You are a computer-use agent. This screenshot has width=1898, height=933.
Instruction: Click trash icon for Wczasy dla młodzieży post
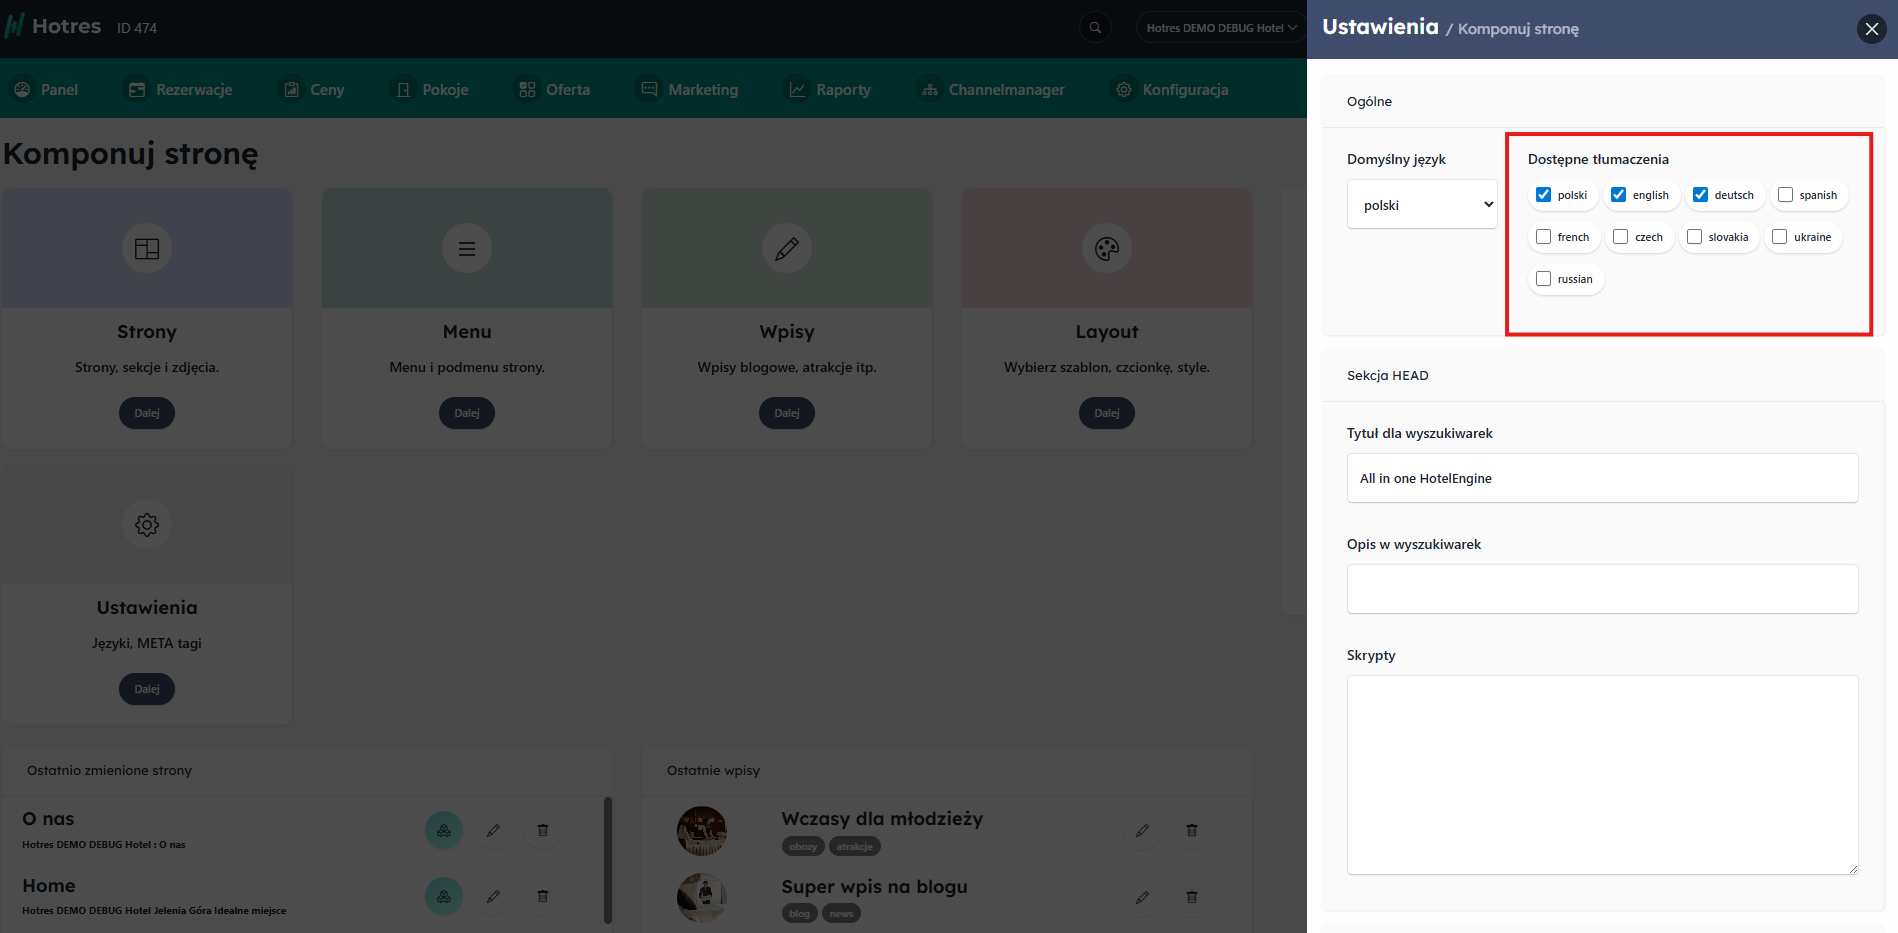(1192, 830)
